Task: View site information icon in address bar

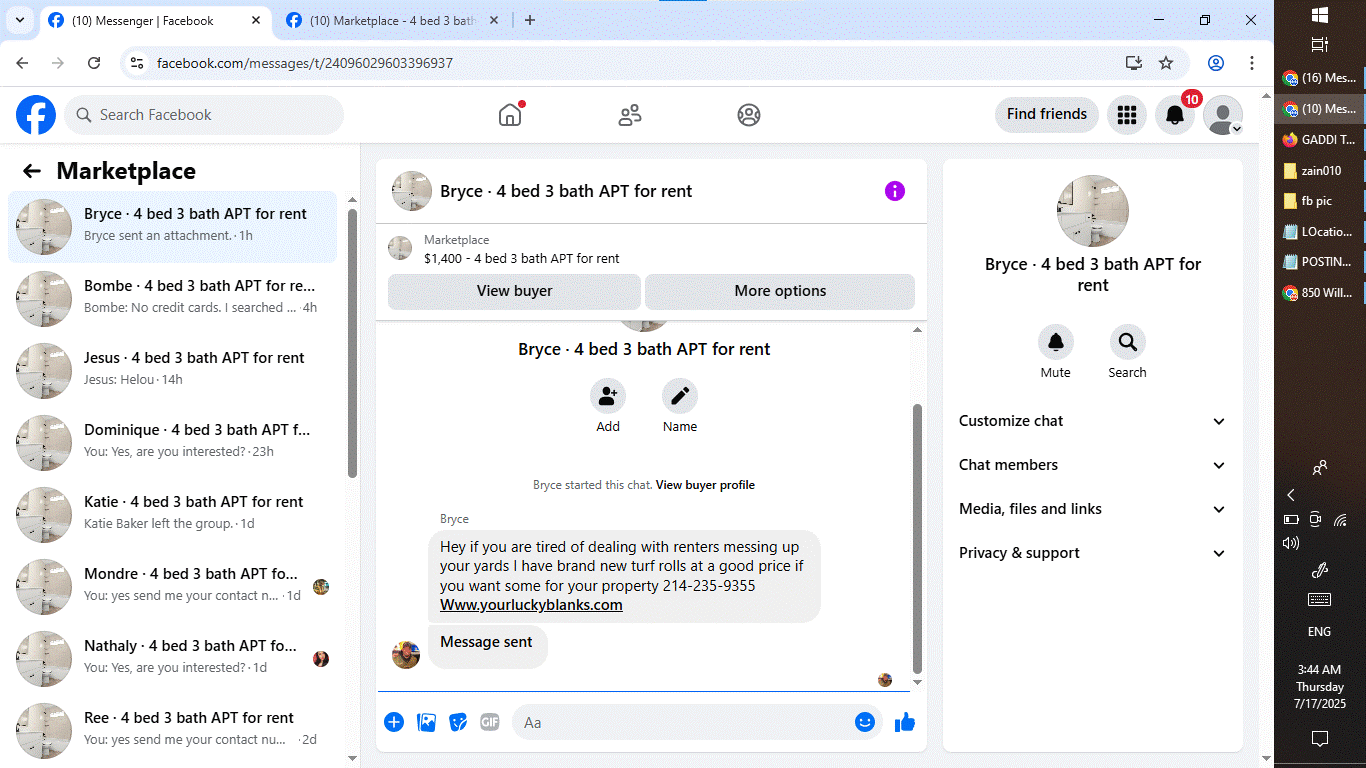Action: click(x=138, y=63)
